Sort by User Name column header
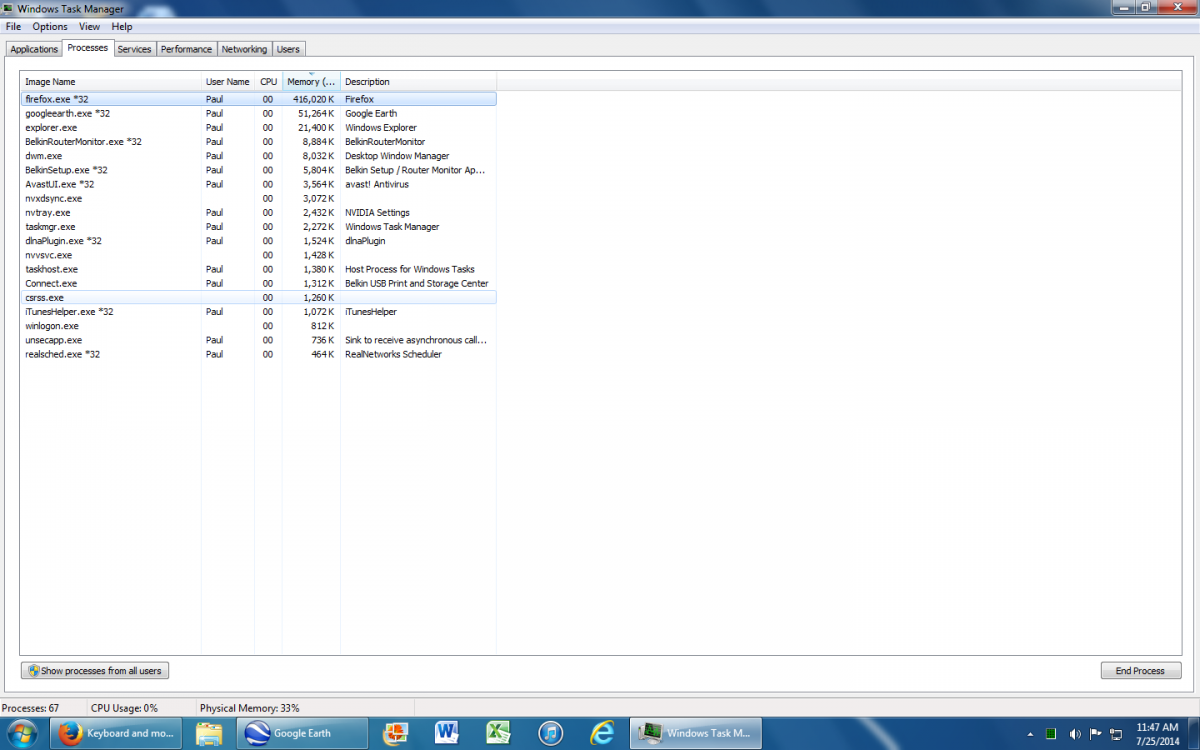 228,82
